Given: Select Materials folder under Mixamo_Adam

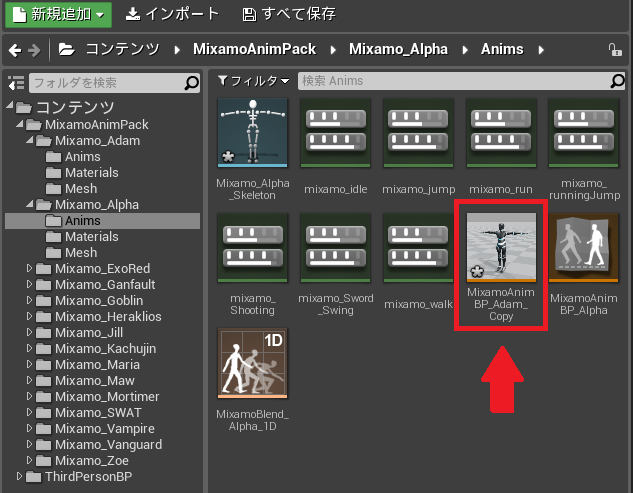Looking at the screenshot, I should (x=82, y=173).
